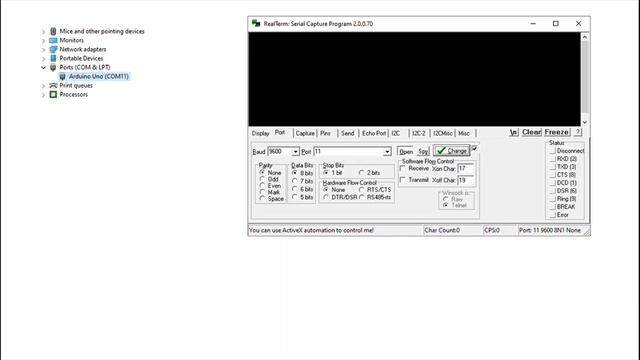Click the 'Char Count:0' status text
This screenshot has height=360, width=640.
coord(442,230)
